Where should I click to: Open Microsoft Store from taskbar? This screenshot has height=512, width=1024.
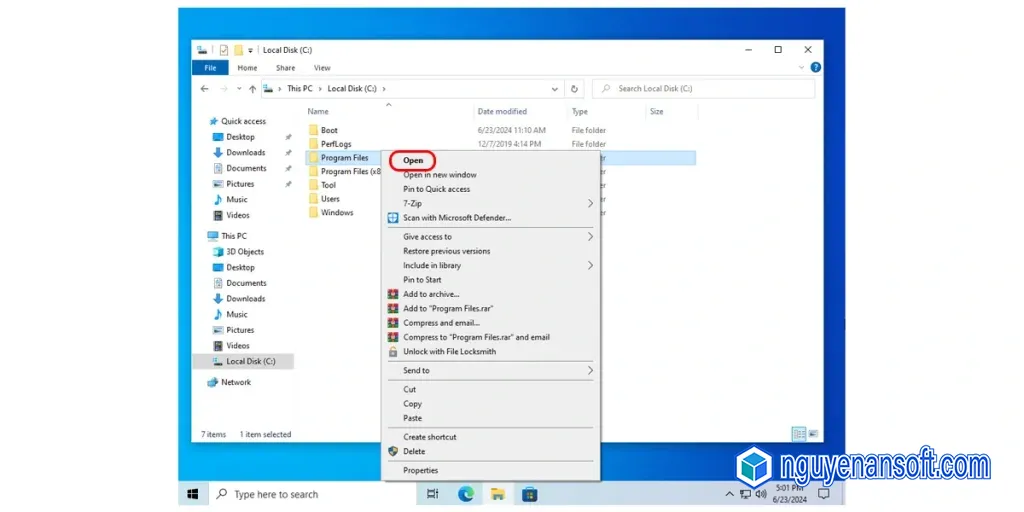[x=530, y=494]
